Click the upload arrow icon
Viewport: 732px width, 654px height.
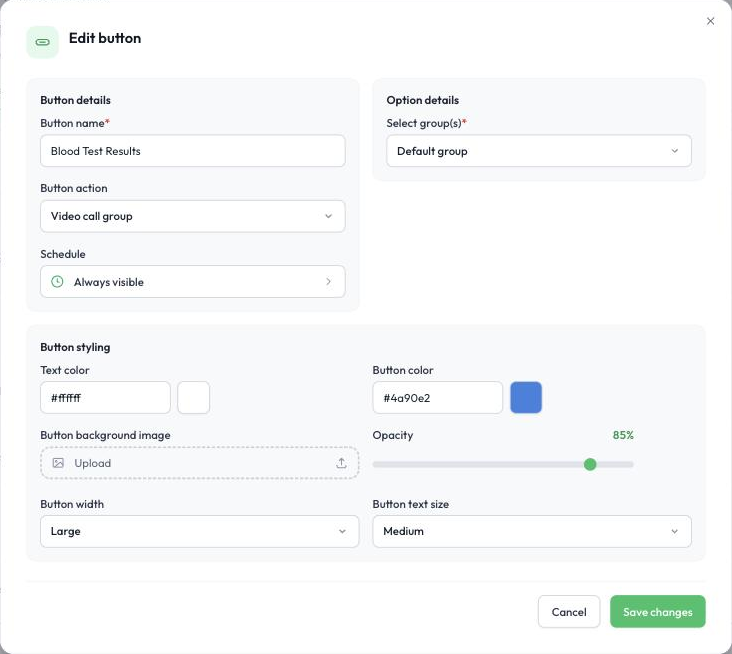click(x=341, y=463)
